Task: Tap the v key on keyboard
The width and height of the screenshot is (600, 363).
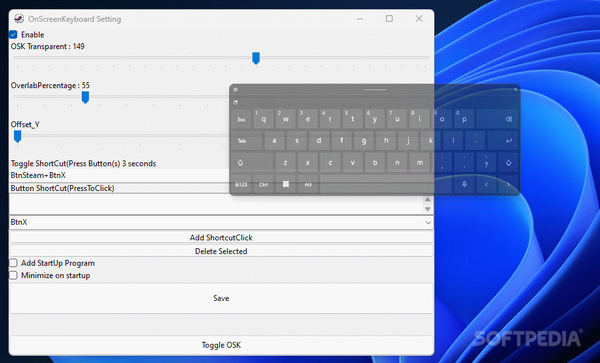Action: point(352,163)
